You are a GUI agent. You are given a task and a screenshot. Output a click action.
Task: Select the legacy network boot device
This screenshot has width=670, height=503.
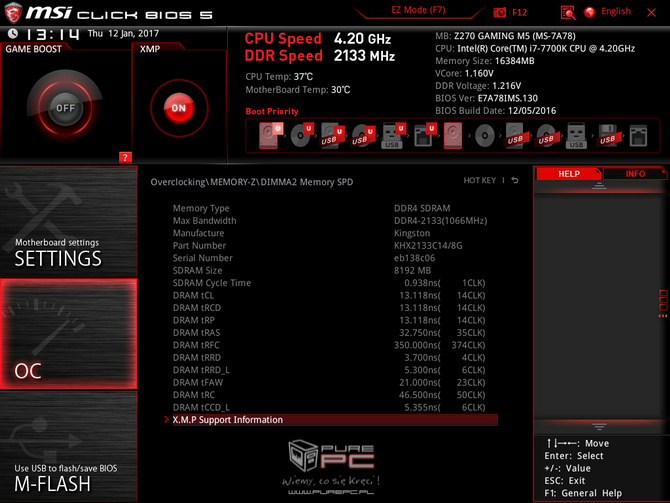[x=638, y=136]
